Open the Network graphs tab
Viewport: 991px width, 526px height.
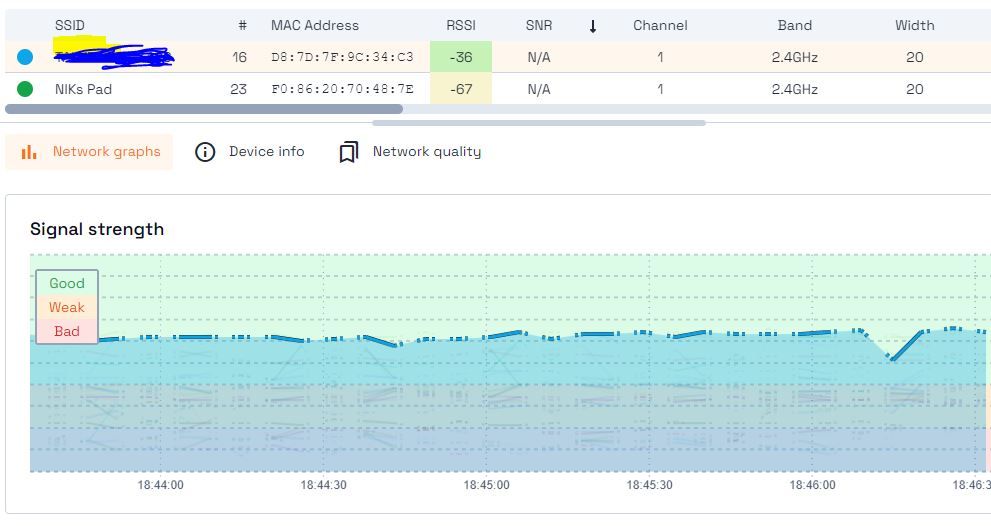[x=106, y=152]
